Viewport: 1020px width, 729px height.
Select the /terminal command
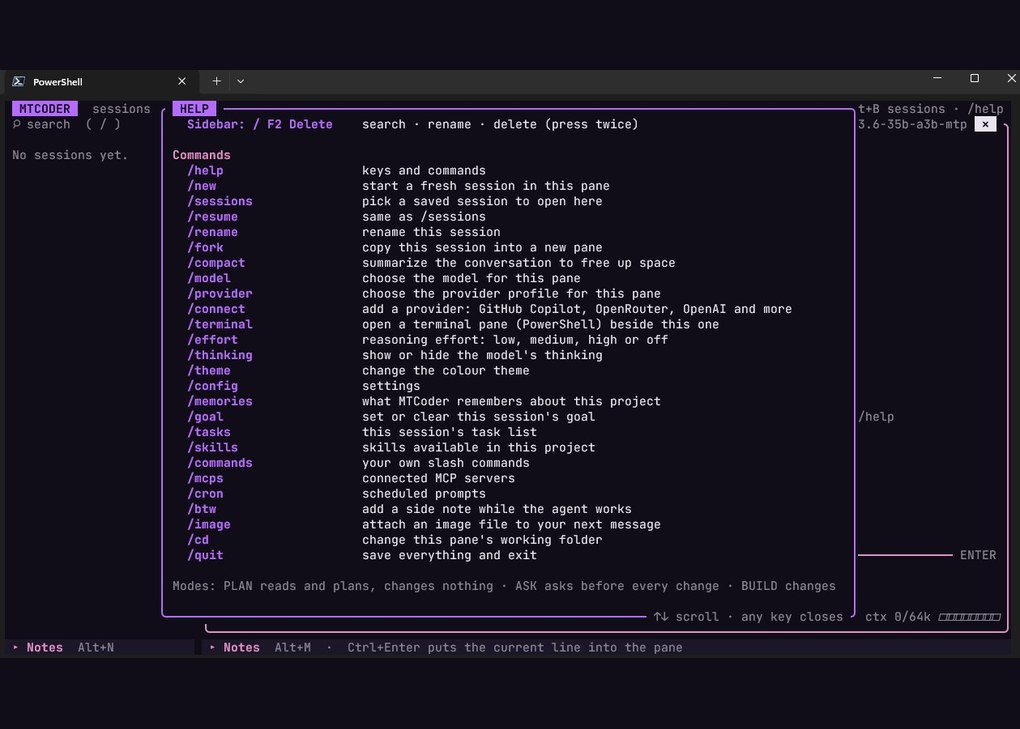click(x=220, y=325)
